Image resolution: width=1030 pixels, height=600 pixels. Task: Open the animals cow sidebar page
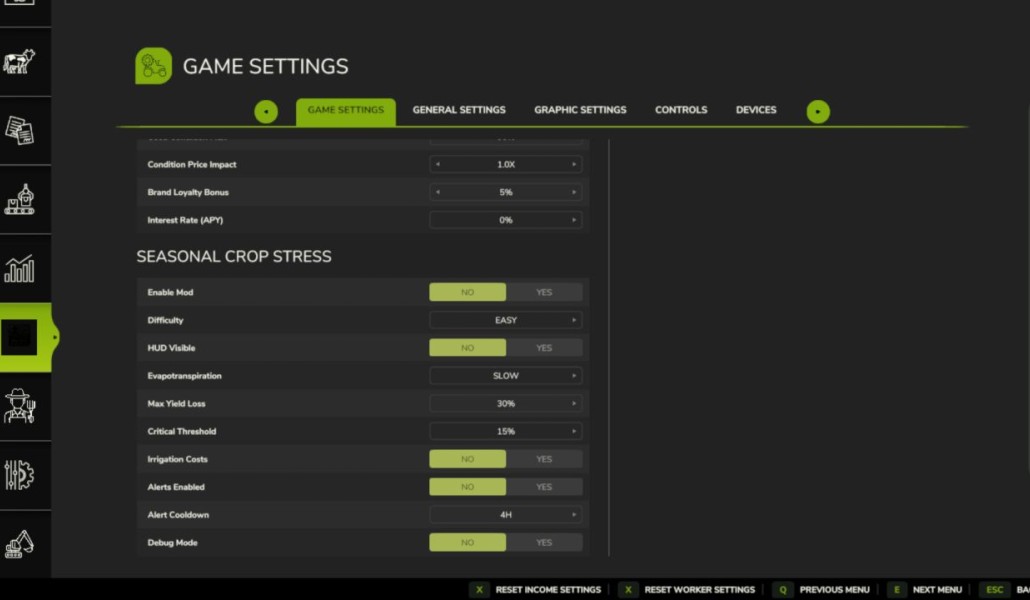tap(19, 62)
